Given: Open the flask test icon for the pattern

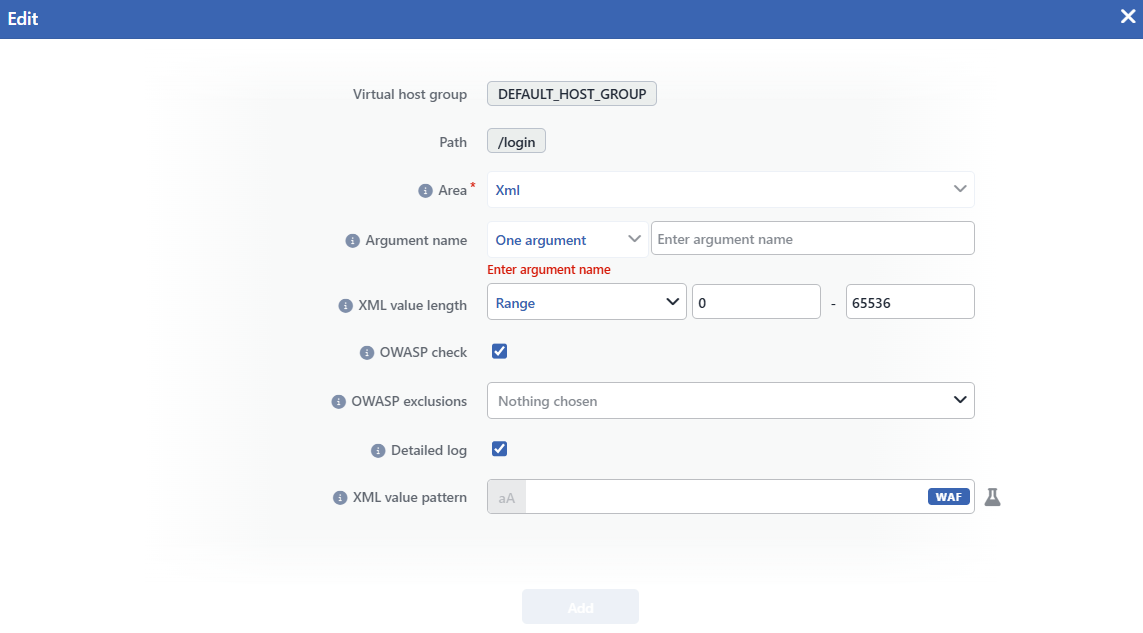Looking at the screenshot, I should tap(992, 497).
